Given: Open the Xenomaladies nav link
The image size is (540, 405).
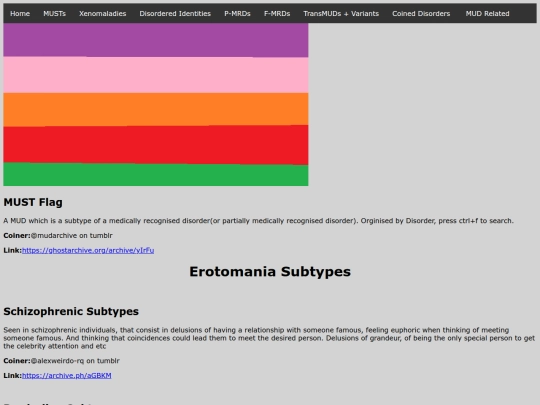Looking at the screenshot, I should [x=103, y=13].
